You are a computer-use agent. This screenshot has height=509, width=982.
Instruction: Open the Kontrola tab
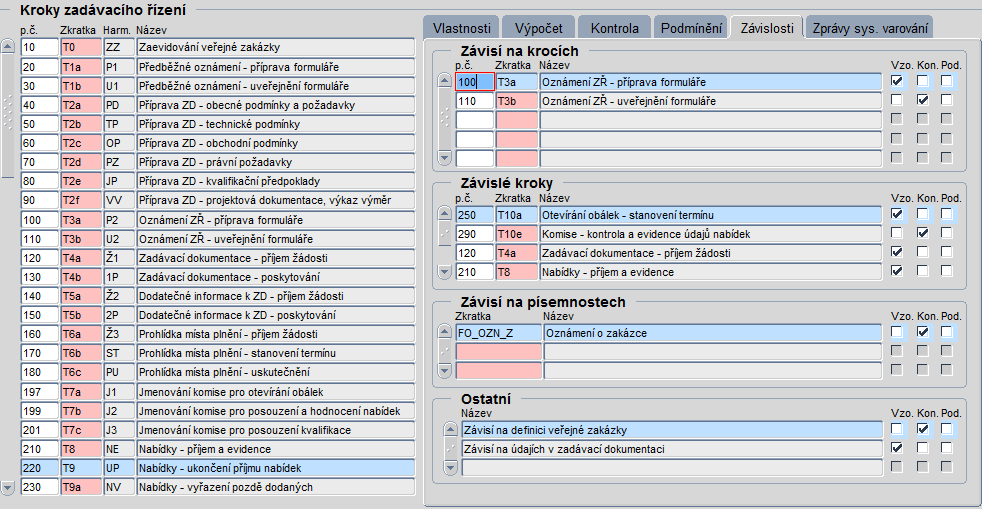[614, 28]
